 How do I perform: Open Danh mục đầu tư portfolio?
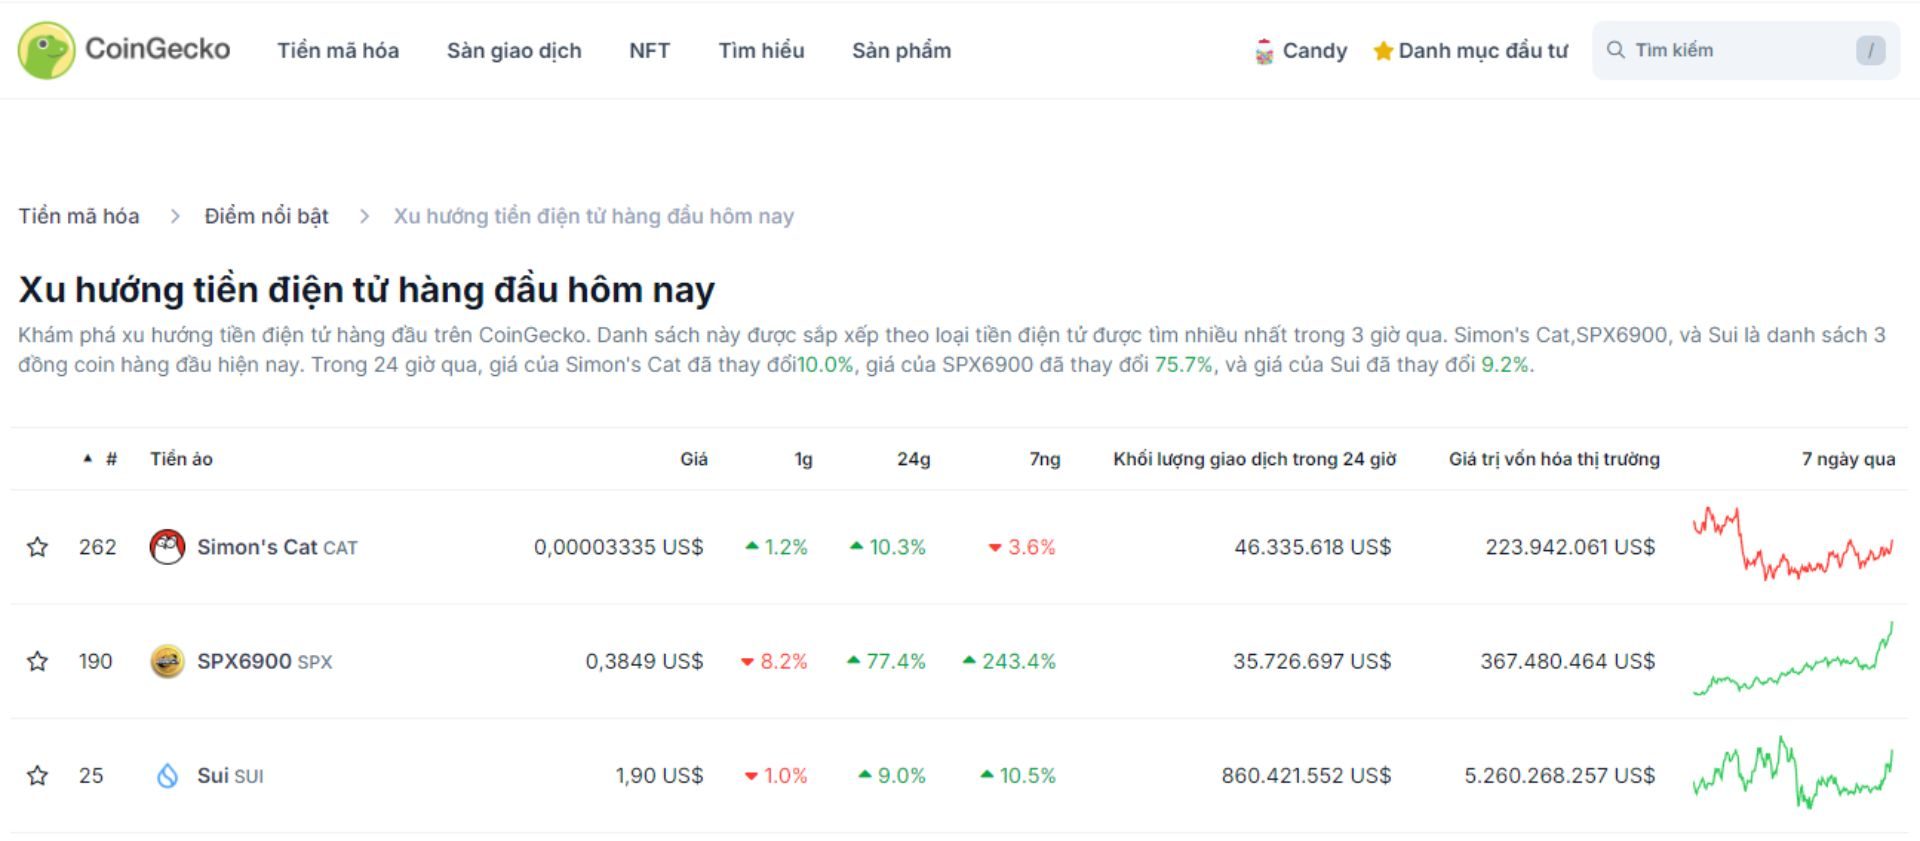point(1482,51)
